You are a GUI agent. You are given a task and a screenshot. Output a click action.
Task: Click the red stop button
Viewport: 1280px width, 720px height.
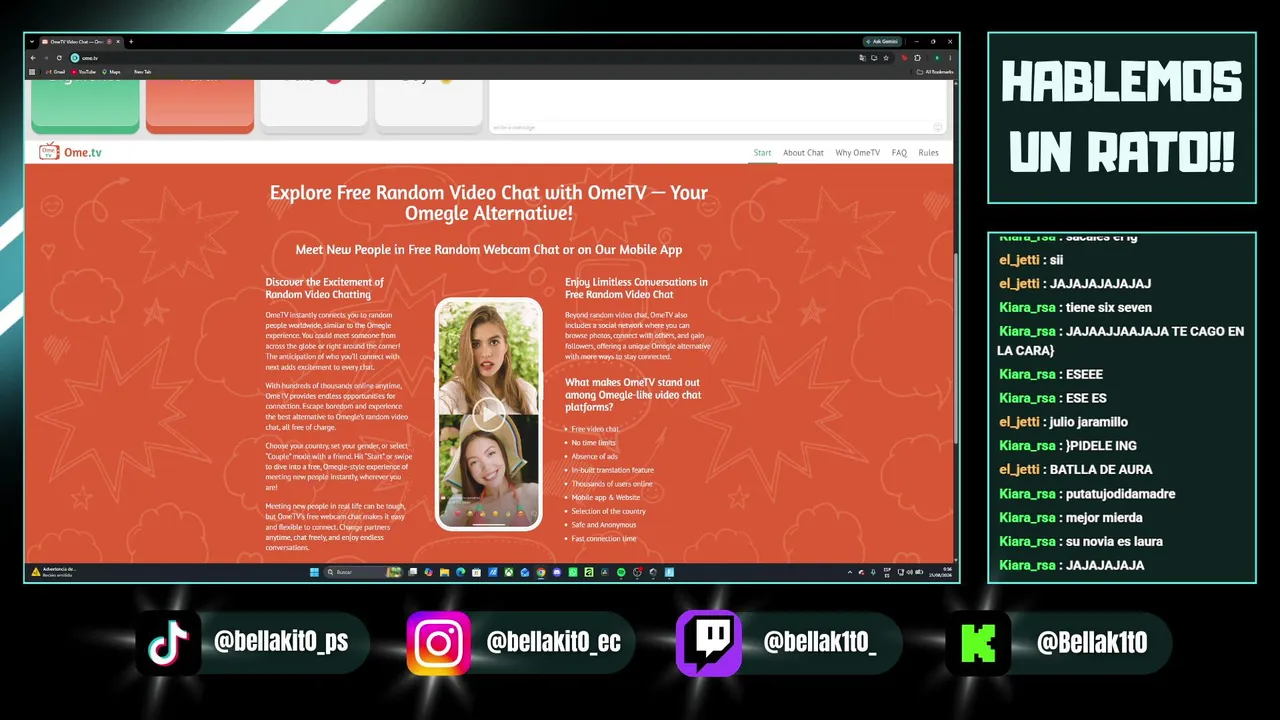click(200, 105)
